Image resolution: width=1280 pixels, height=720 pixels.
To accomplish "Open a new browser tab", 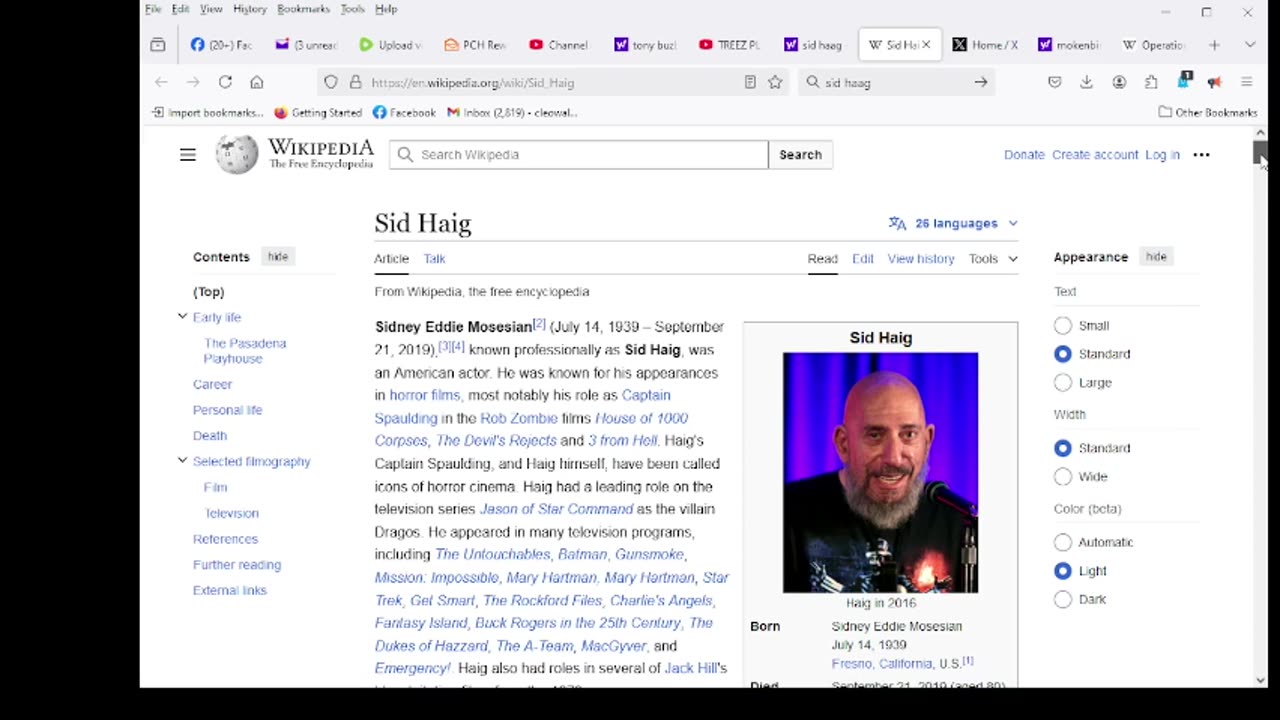I will [x=1214, y=45].
